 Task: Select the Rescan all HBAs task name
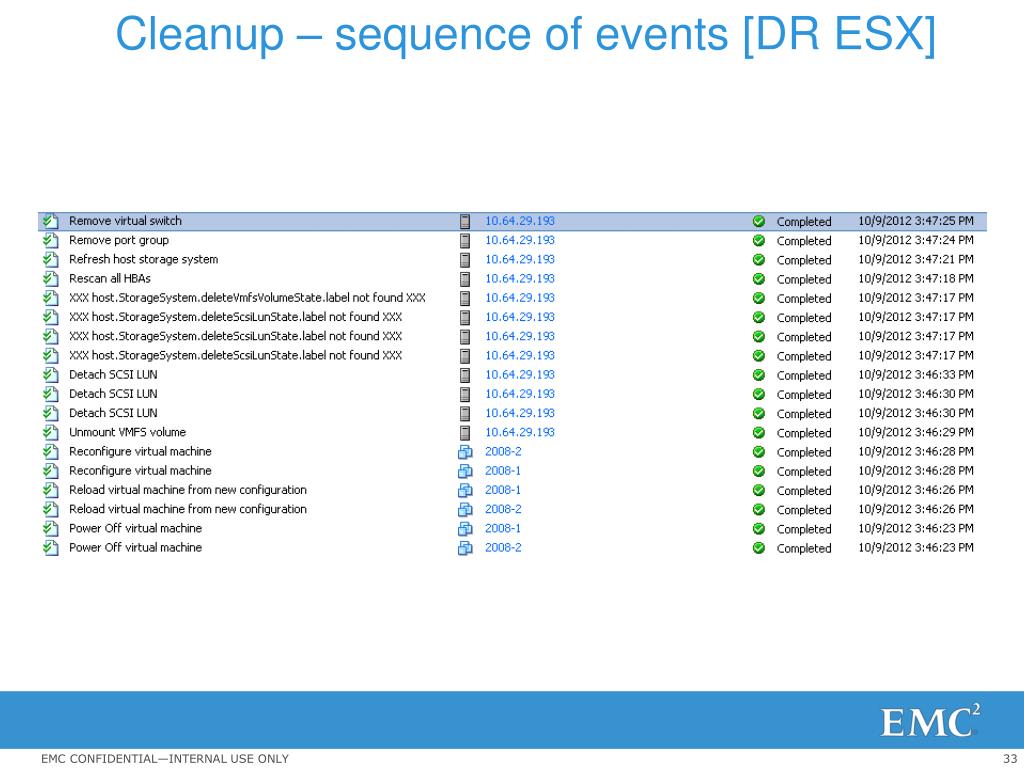tap(110, 278)
